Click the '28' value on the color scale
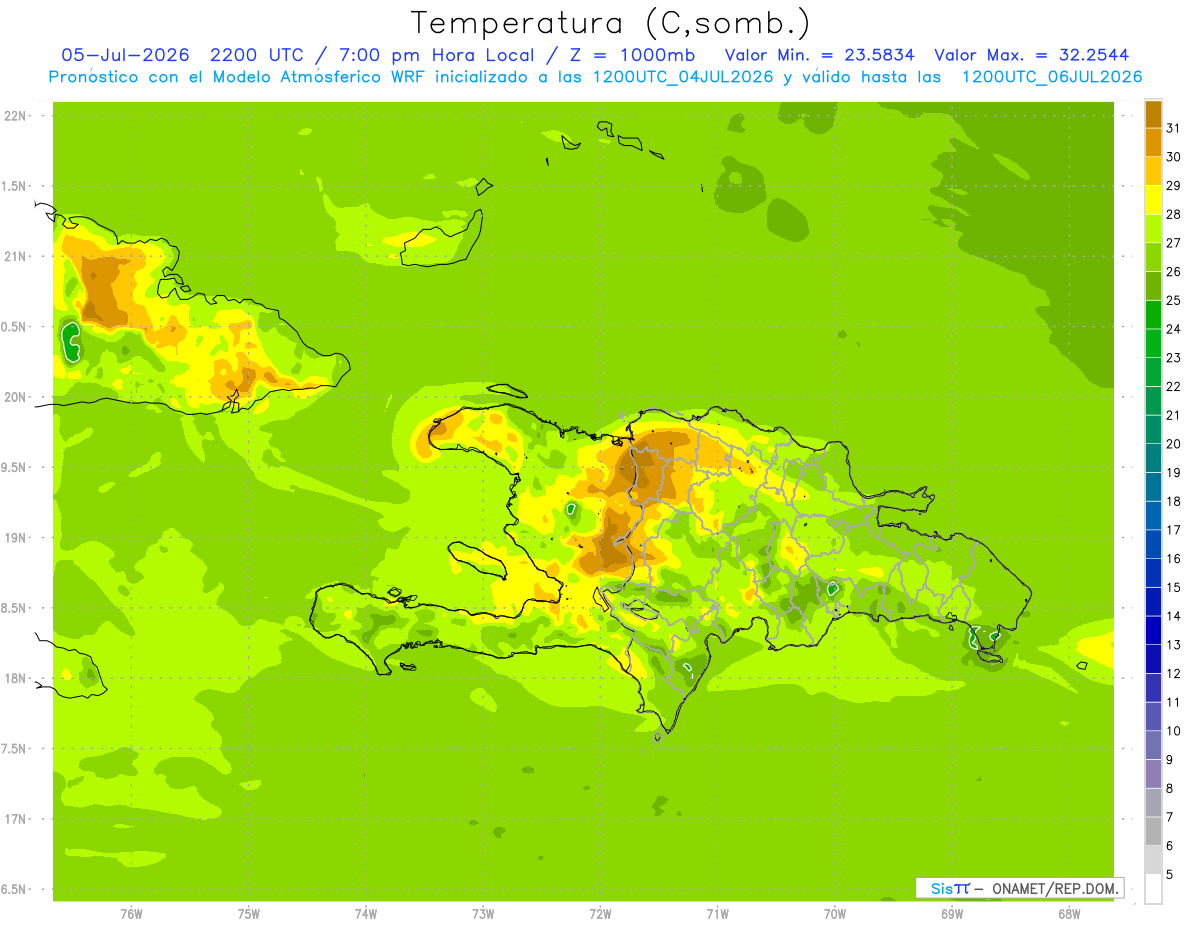1200x927 pixels. point(1173,214)
